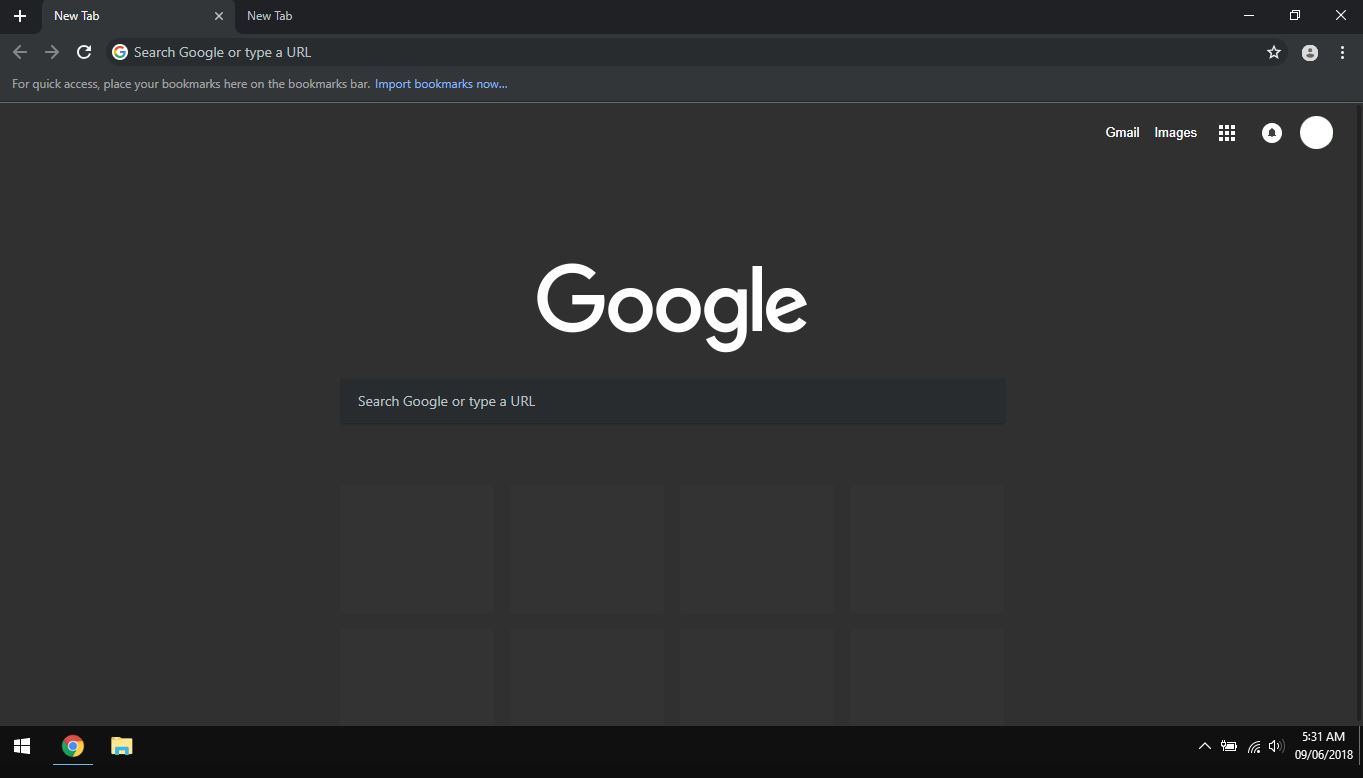Bookmark this page with the star icon

1274,52
